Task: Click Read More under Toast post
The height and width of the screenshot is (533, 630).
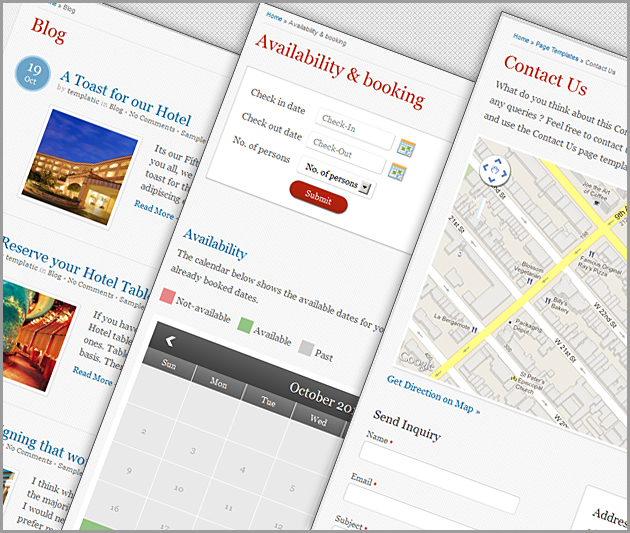Action: coord(154,210)
